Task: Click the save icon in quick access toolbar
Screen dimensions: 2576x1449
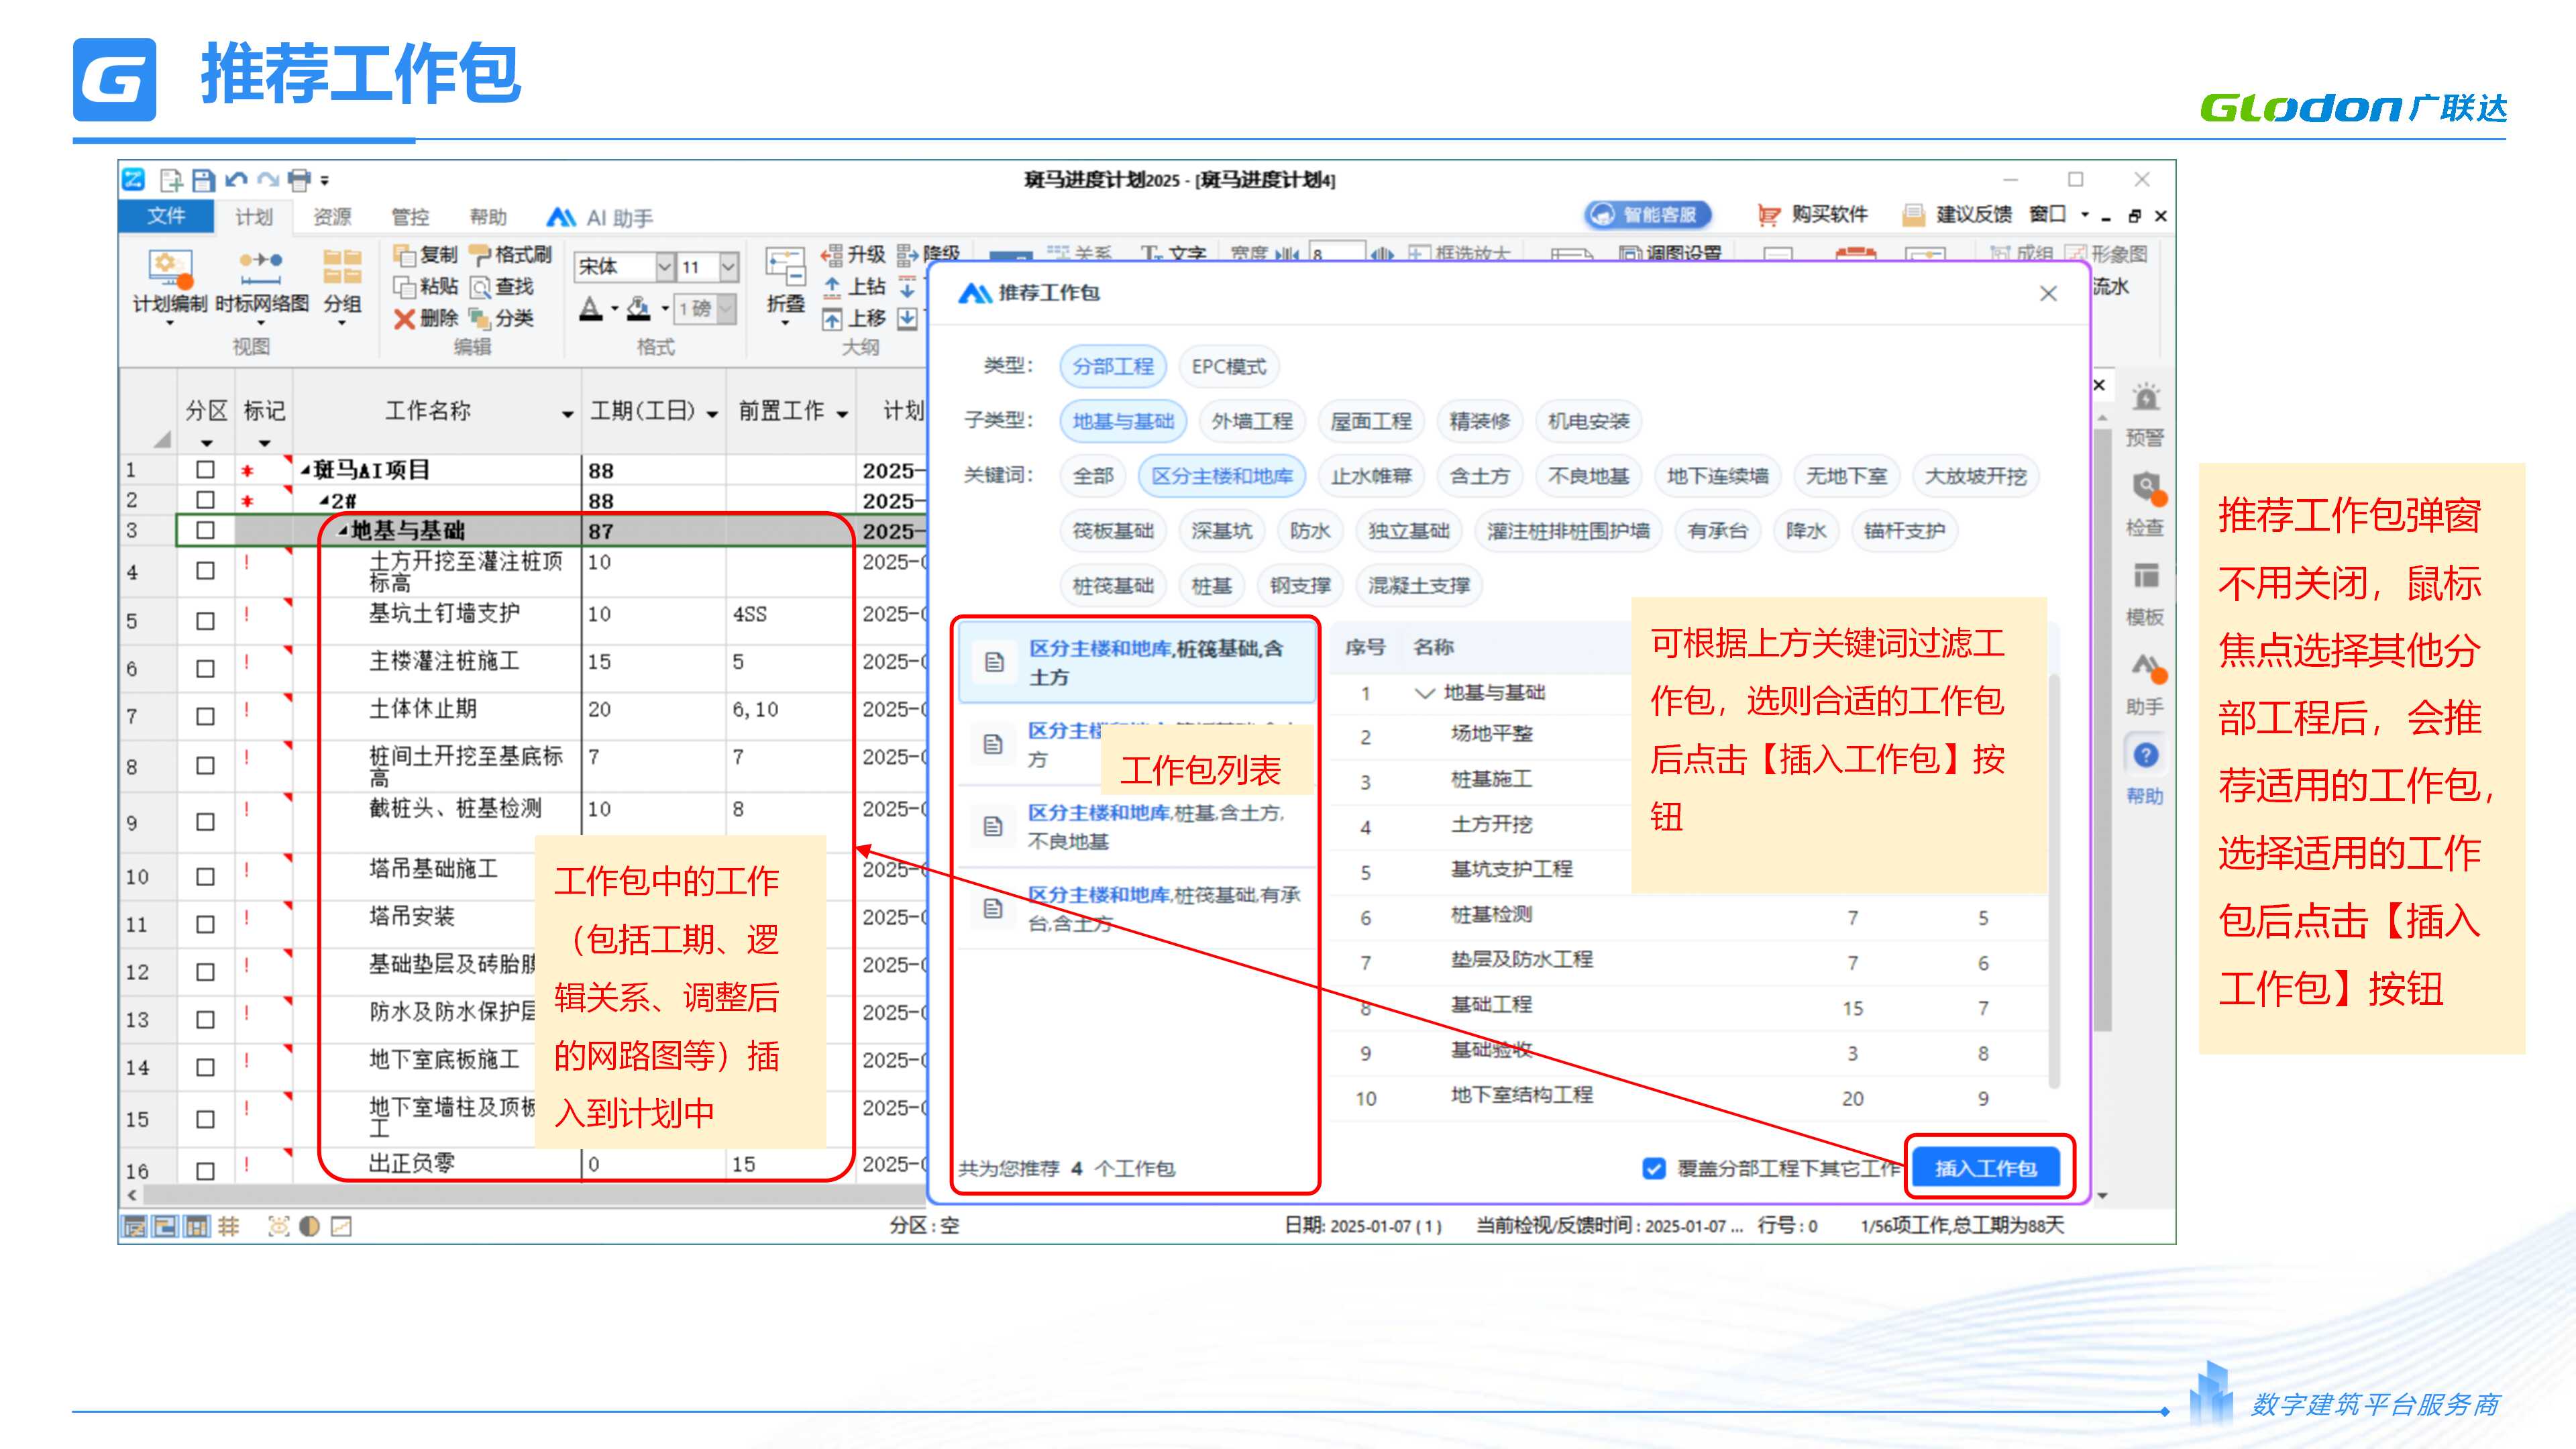Action: pos(203,180)
